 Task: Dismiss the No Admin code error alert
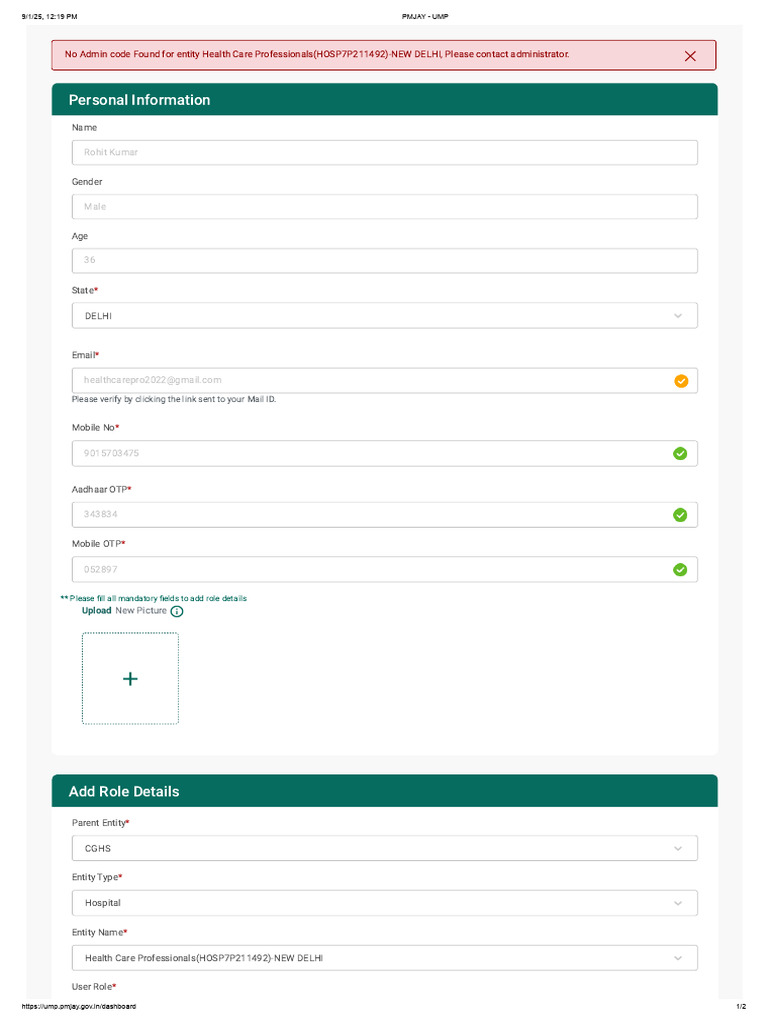pos(690,56)
